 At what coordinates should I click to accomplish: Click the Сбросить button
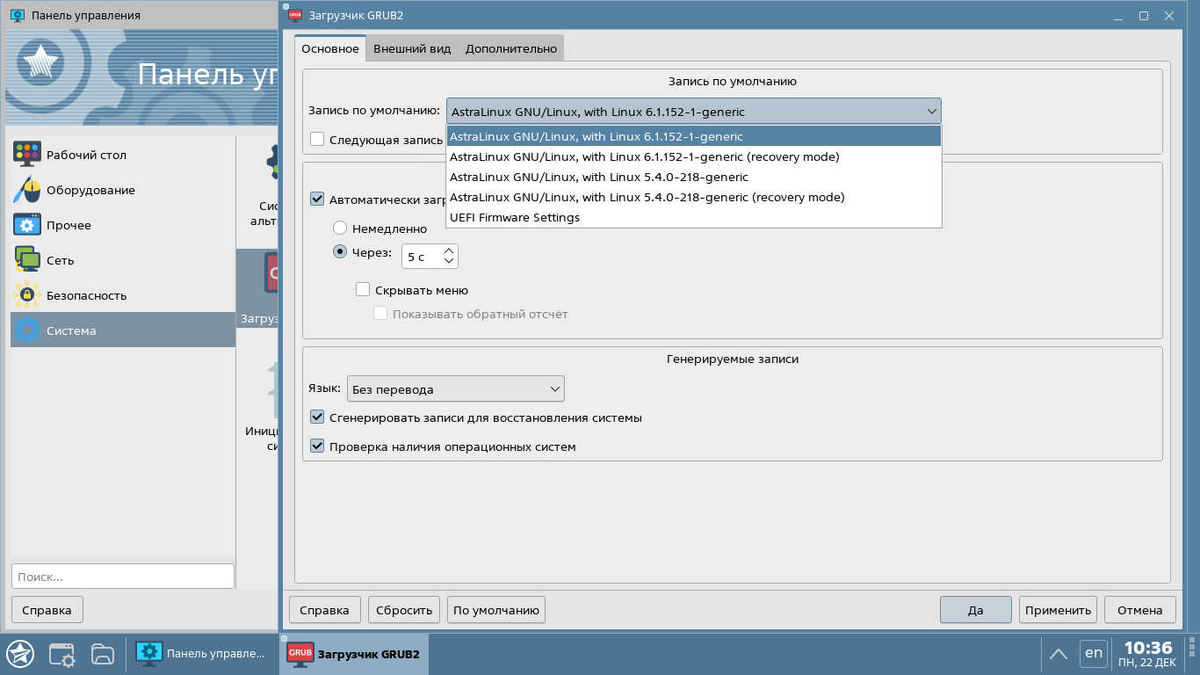(404, 609)
